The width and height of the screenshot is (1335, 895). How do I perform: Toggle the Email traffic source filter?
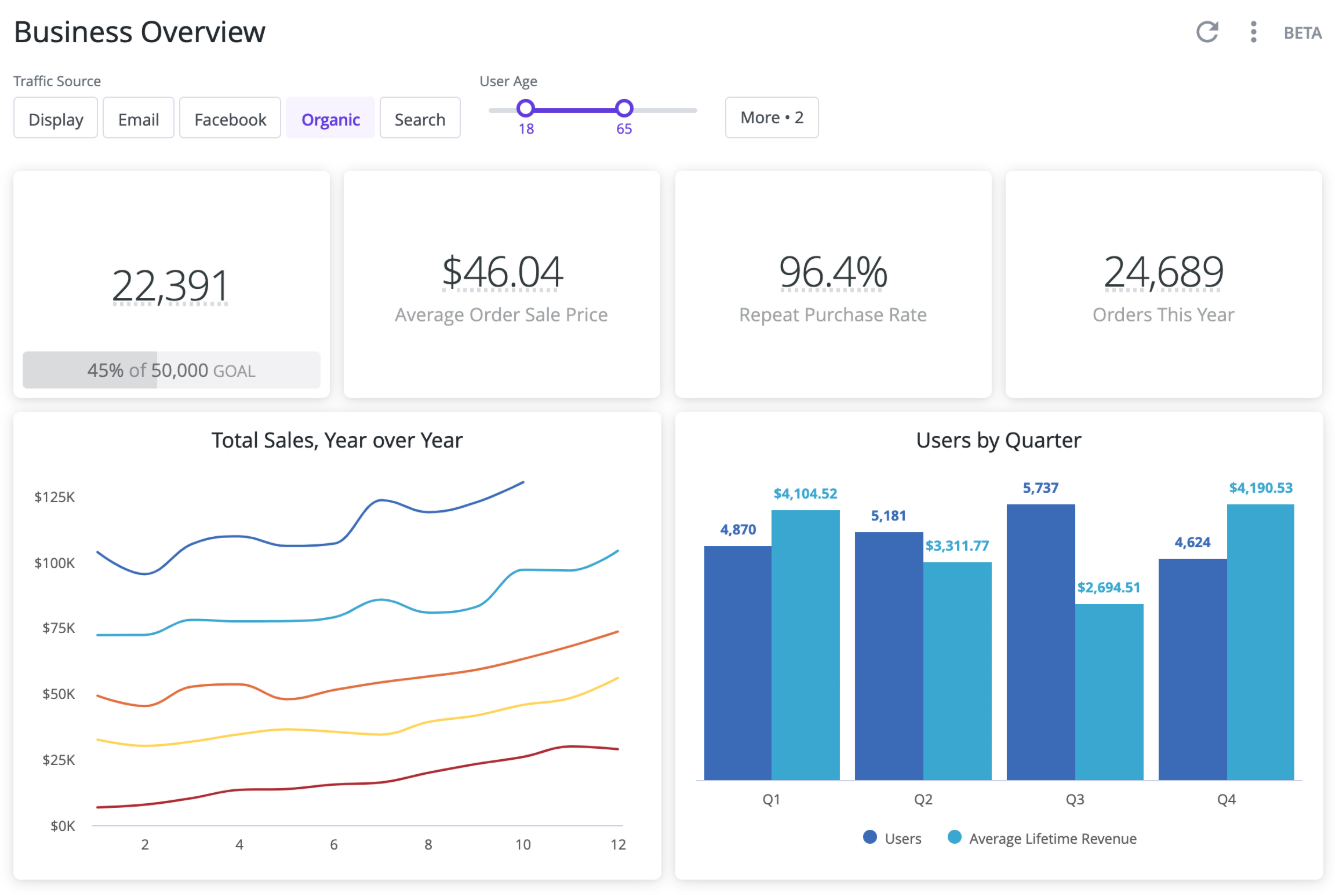[138, 118]
